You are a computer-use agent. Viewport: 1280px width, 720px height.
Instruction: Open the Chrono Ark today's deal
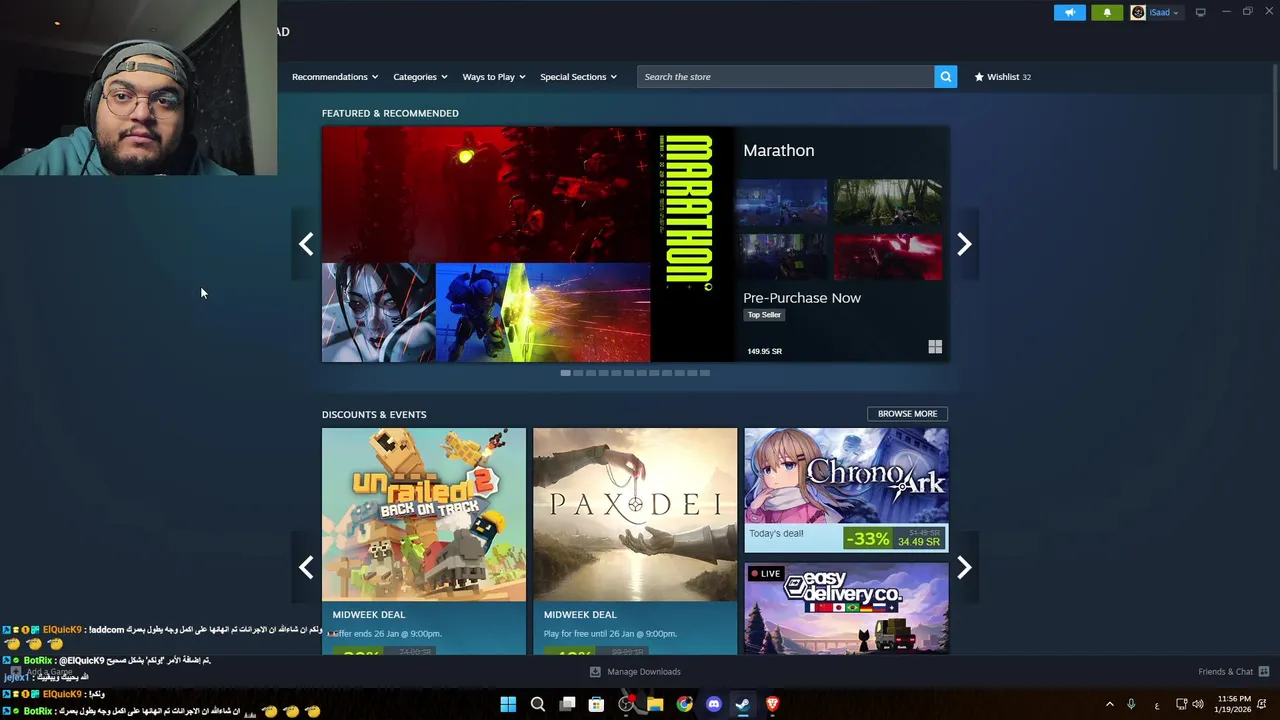(x=846, y=490)
